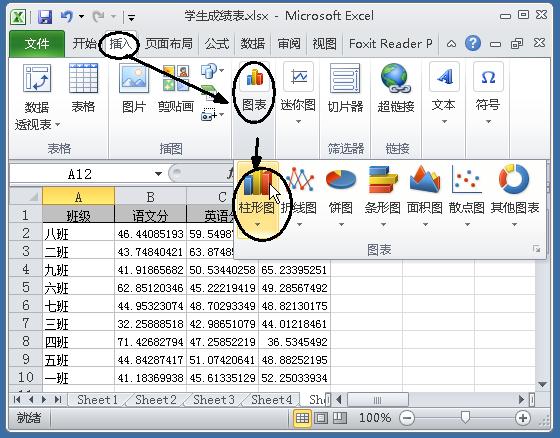This screenshot has width=560, height=438.
Task: Click the vertical scroll down arrow
Action: [542, 384]
